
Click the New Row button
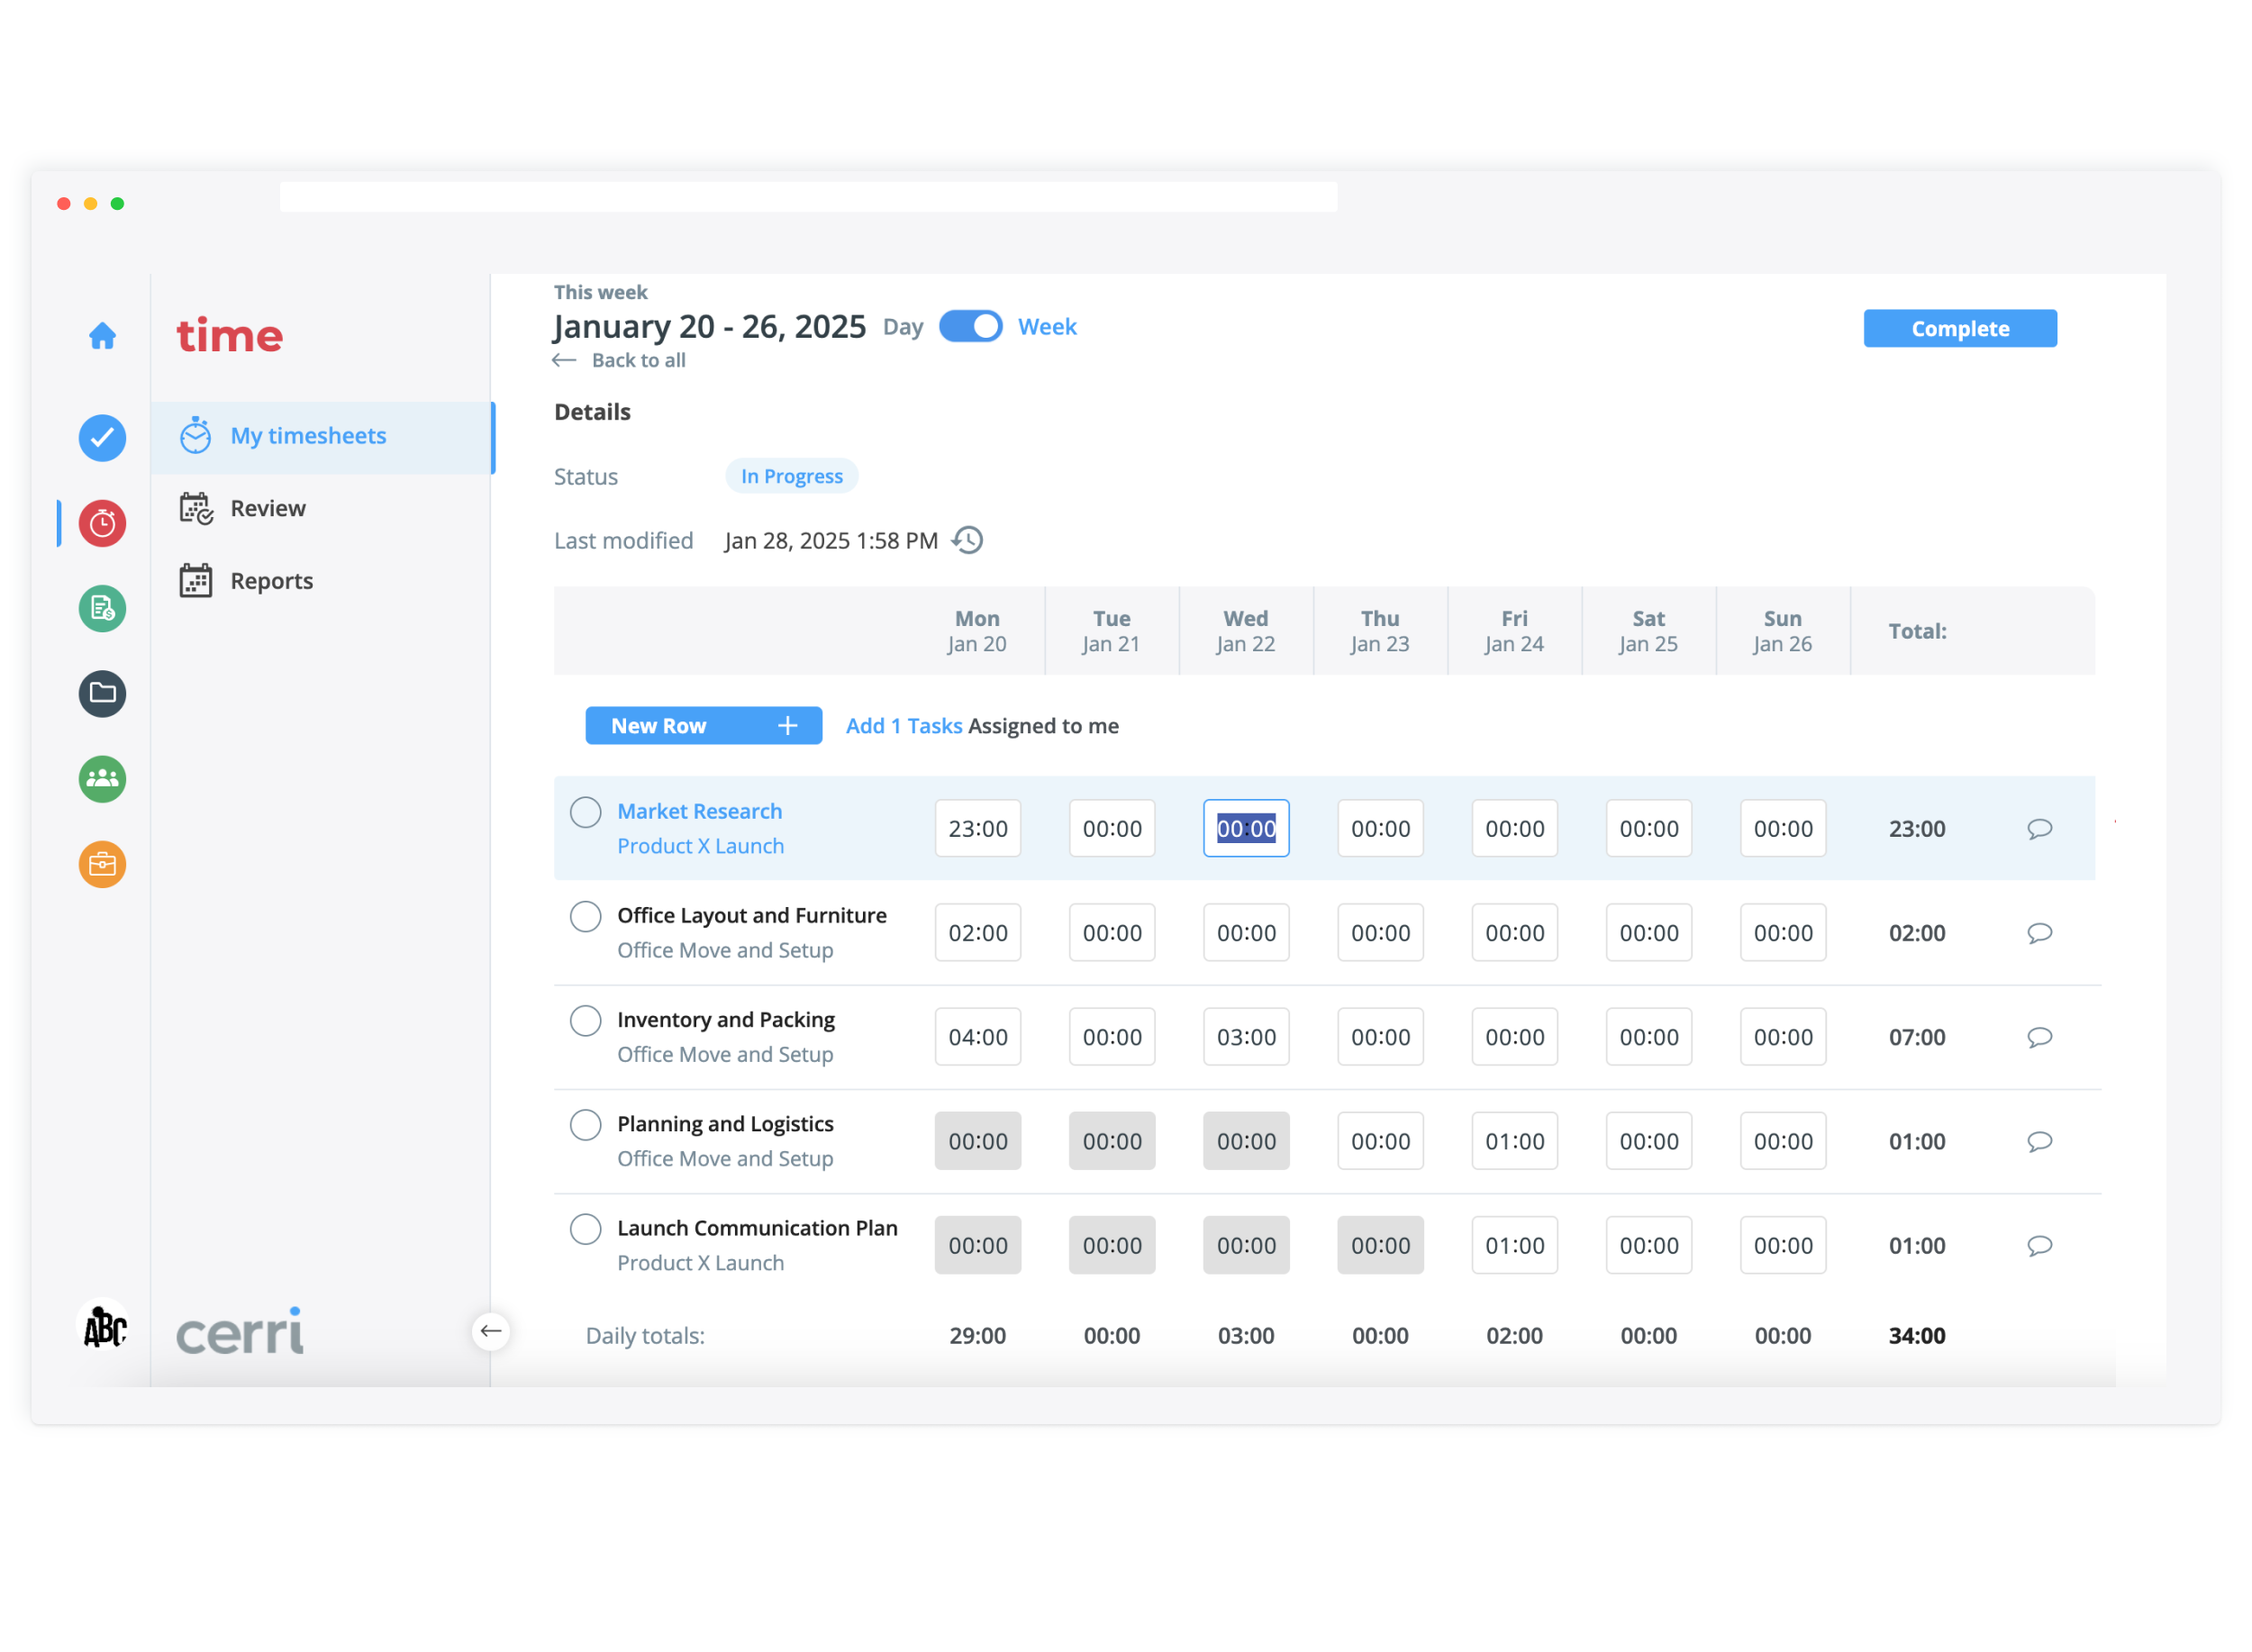click(703, 726)
